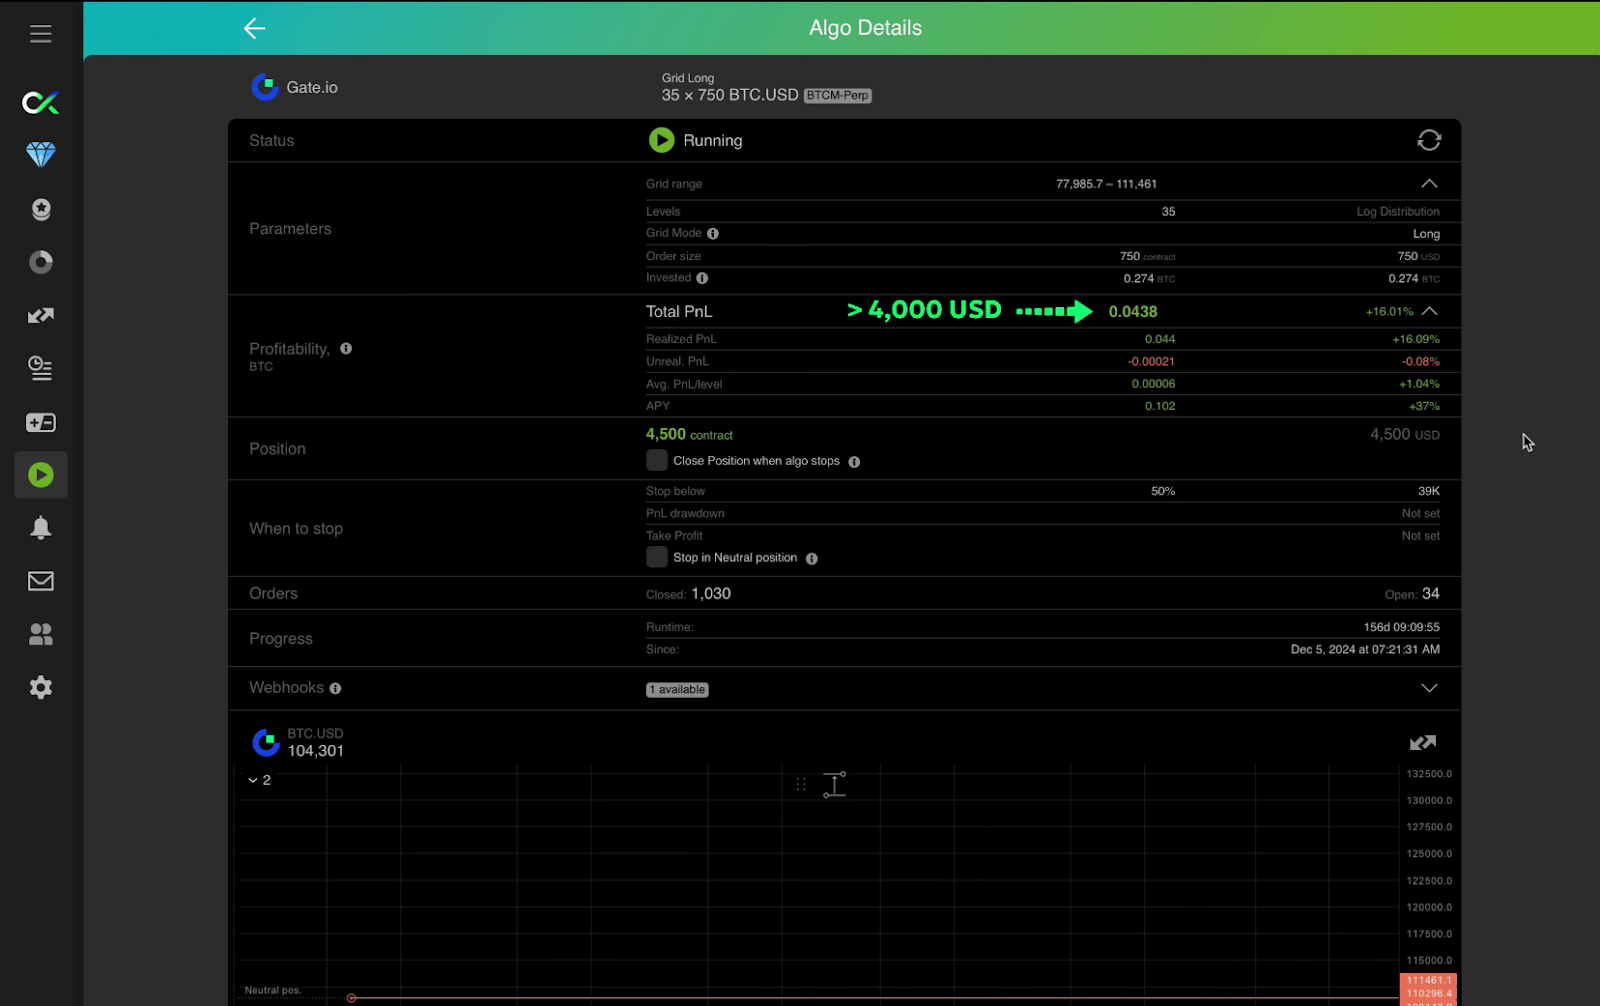Click the chart expand arrows icon
The image size is (1600, 1006).
coord(1422,743)
